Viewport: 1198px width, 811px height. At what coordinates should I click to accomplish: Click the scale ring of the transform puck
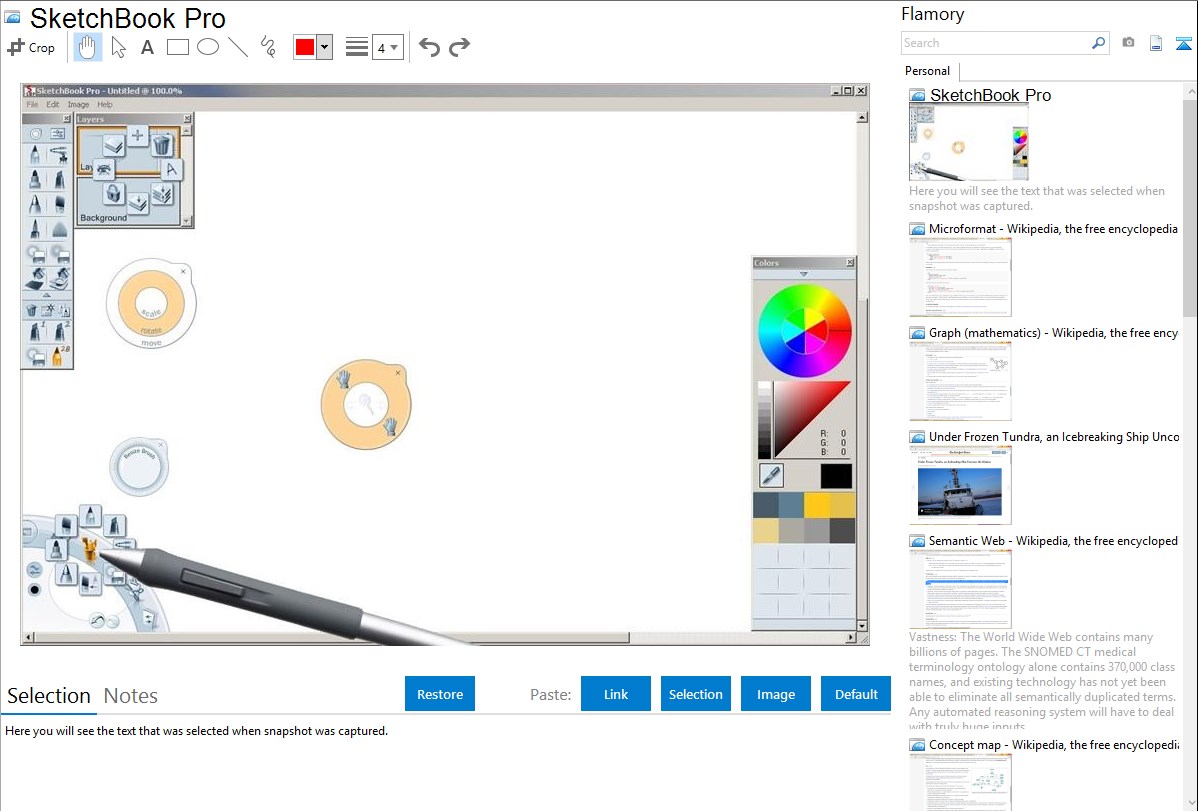coord(151,302)
